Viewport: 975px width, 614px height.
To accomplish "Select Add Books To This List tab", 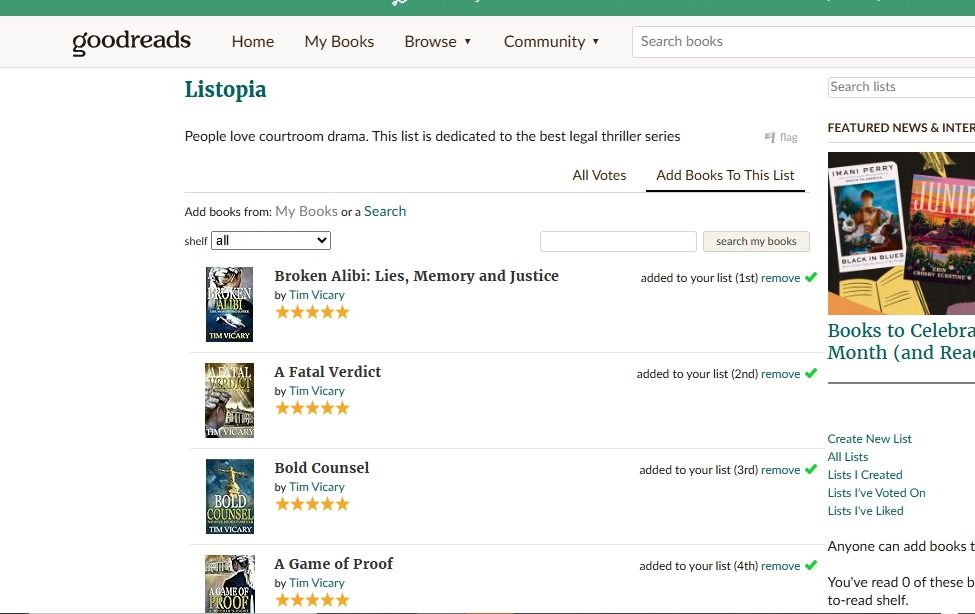I will coord(725,175).
